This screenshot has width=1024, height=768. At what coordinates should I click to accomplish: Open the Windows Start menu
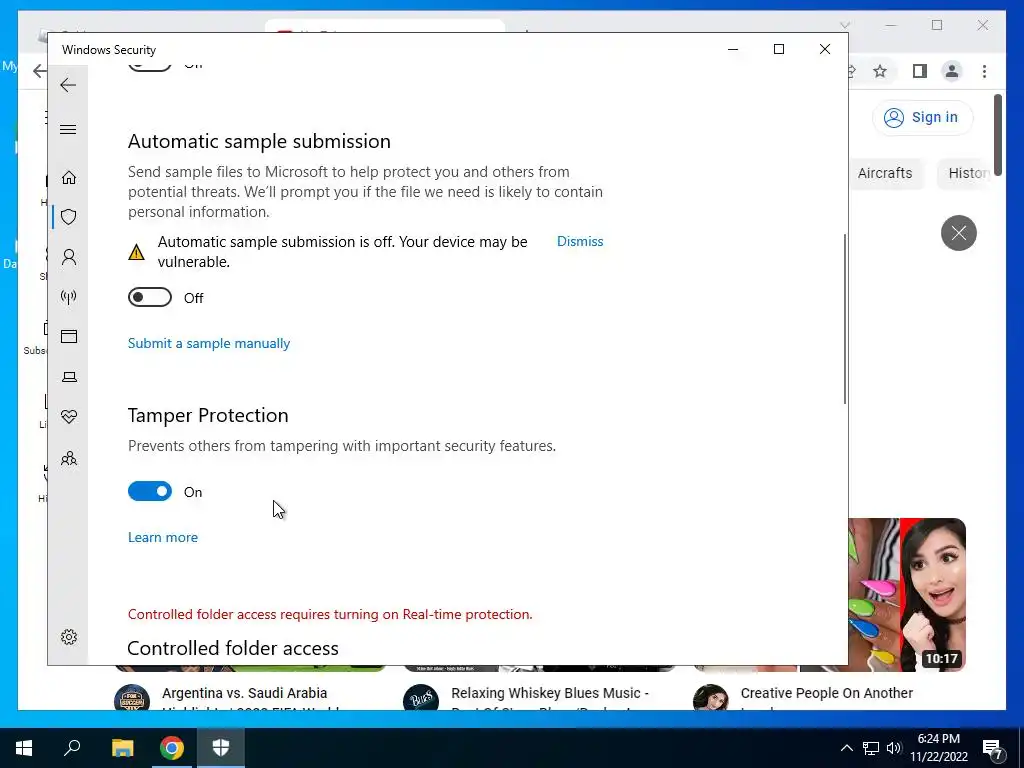point(24,748)
